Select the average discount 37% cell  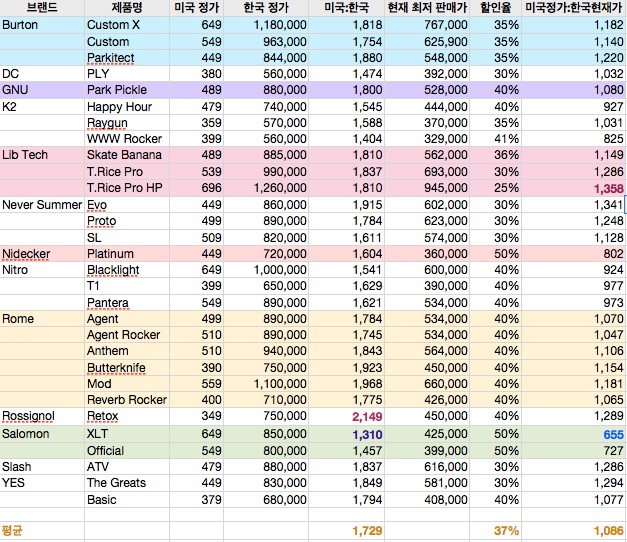coord(495,531)
